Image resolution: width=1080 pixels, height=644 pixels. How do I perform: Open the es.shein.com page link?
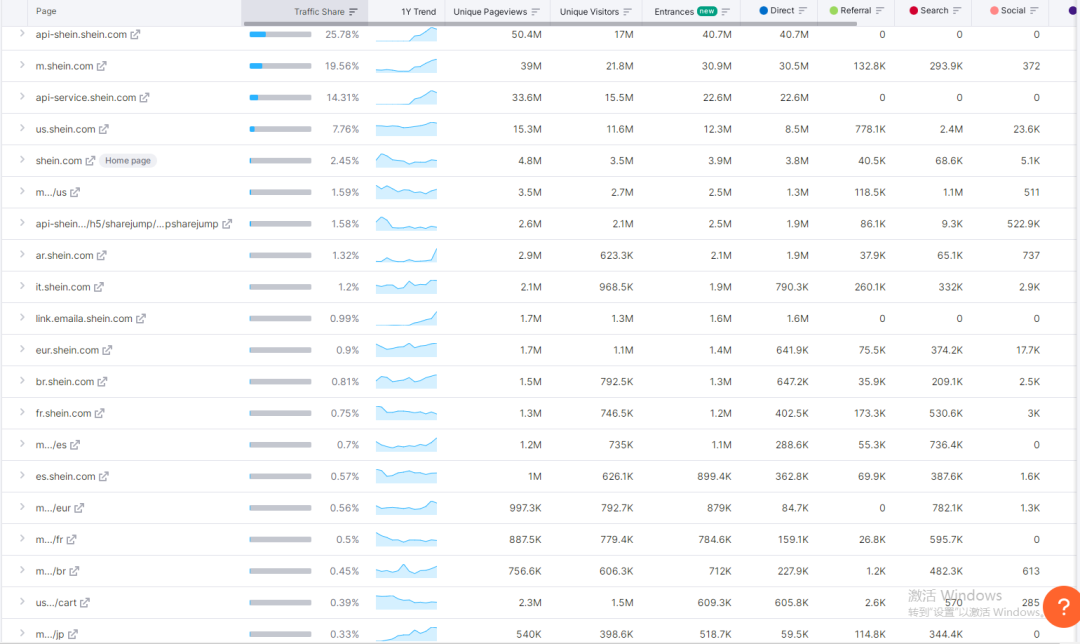pos(65,477)
